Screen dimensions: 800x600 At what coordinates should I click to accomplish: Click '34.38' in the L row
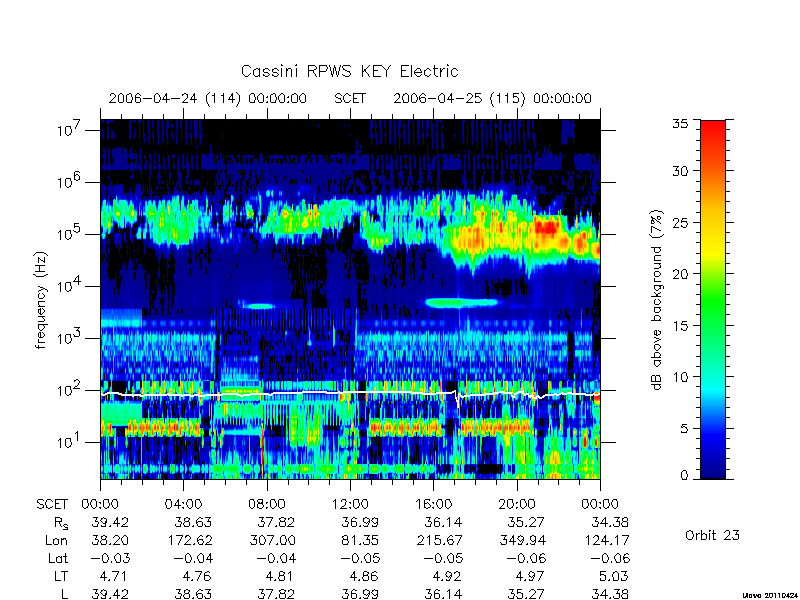tap(610, 594)
